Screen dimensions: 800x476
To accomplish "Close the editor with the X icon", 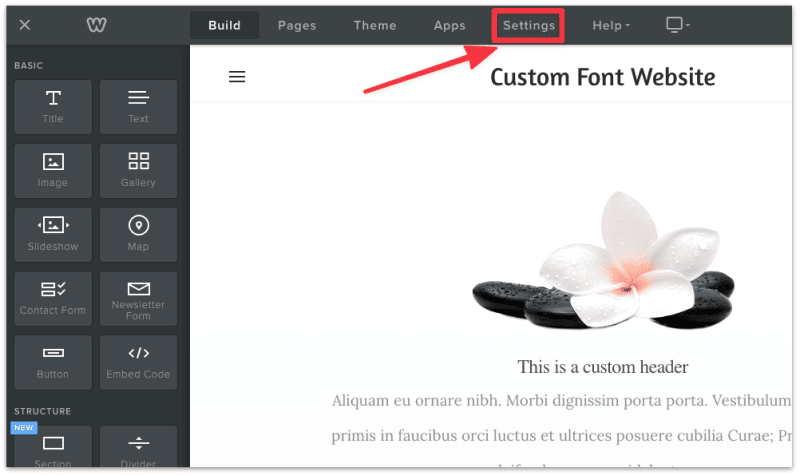I will coord(24,24).
